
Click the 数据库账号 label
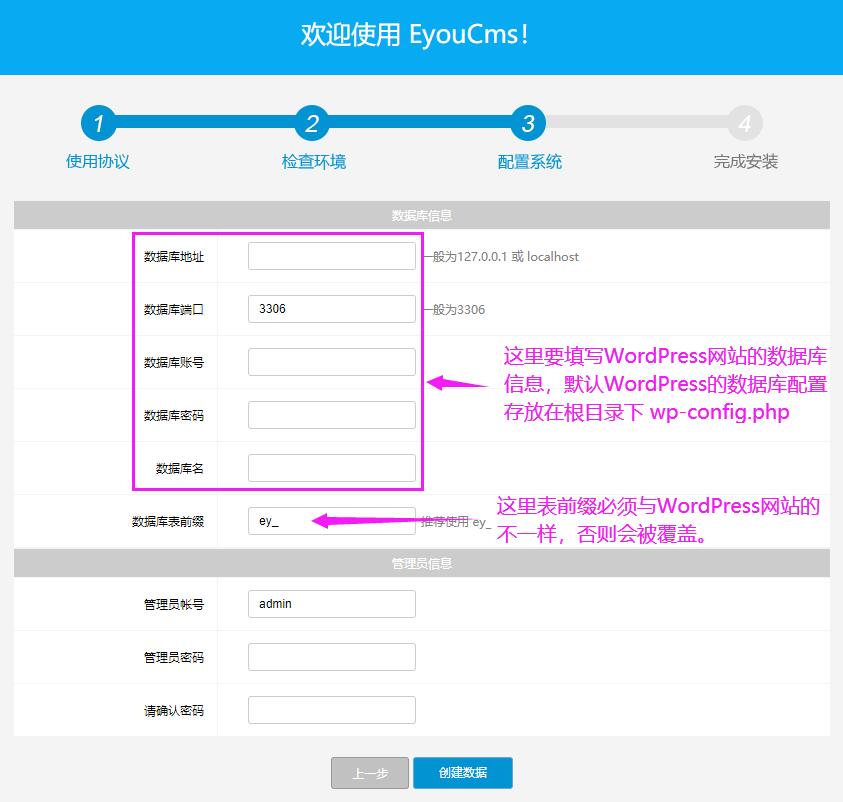coord(174,363)
